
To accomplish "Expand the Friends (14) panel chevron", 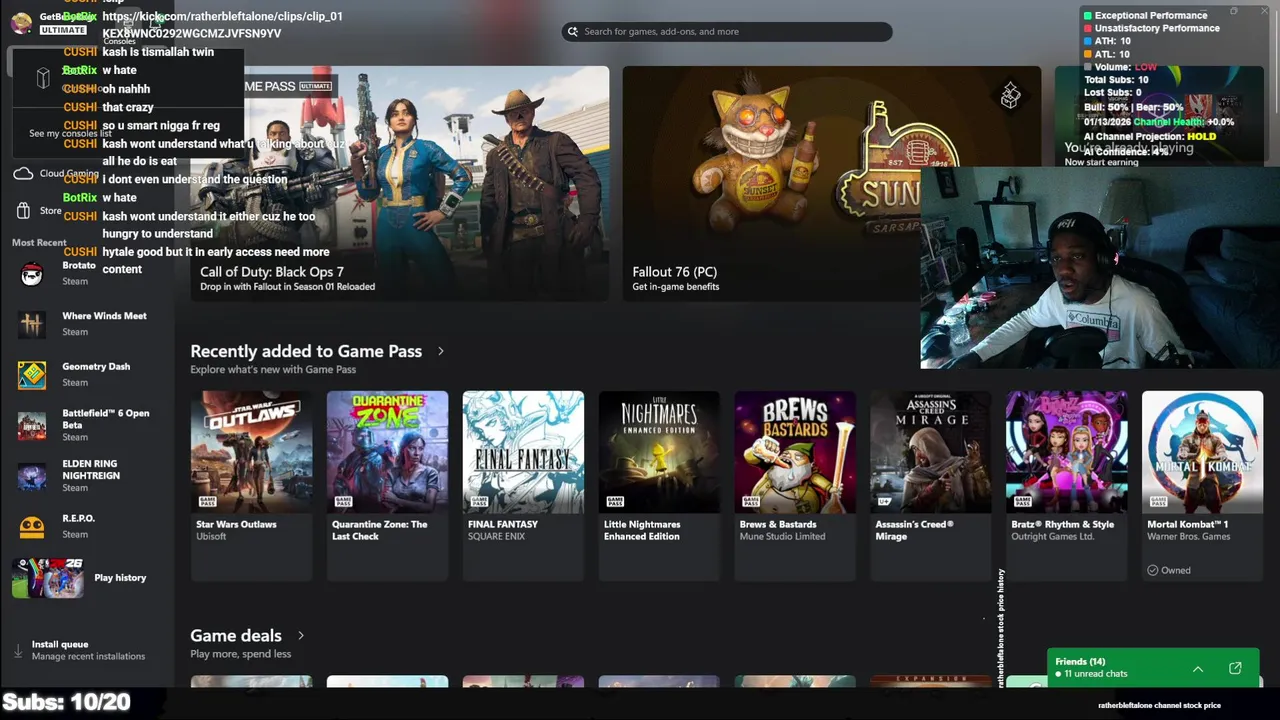I will [1198, 668].
